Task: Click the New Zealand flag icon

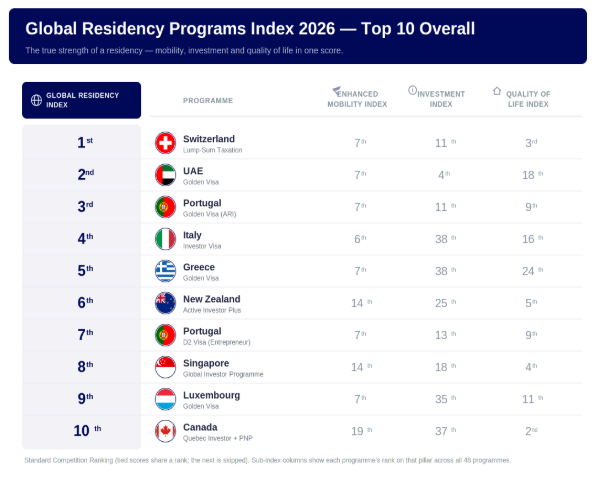Action: (x=165, y=303)
